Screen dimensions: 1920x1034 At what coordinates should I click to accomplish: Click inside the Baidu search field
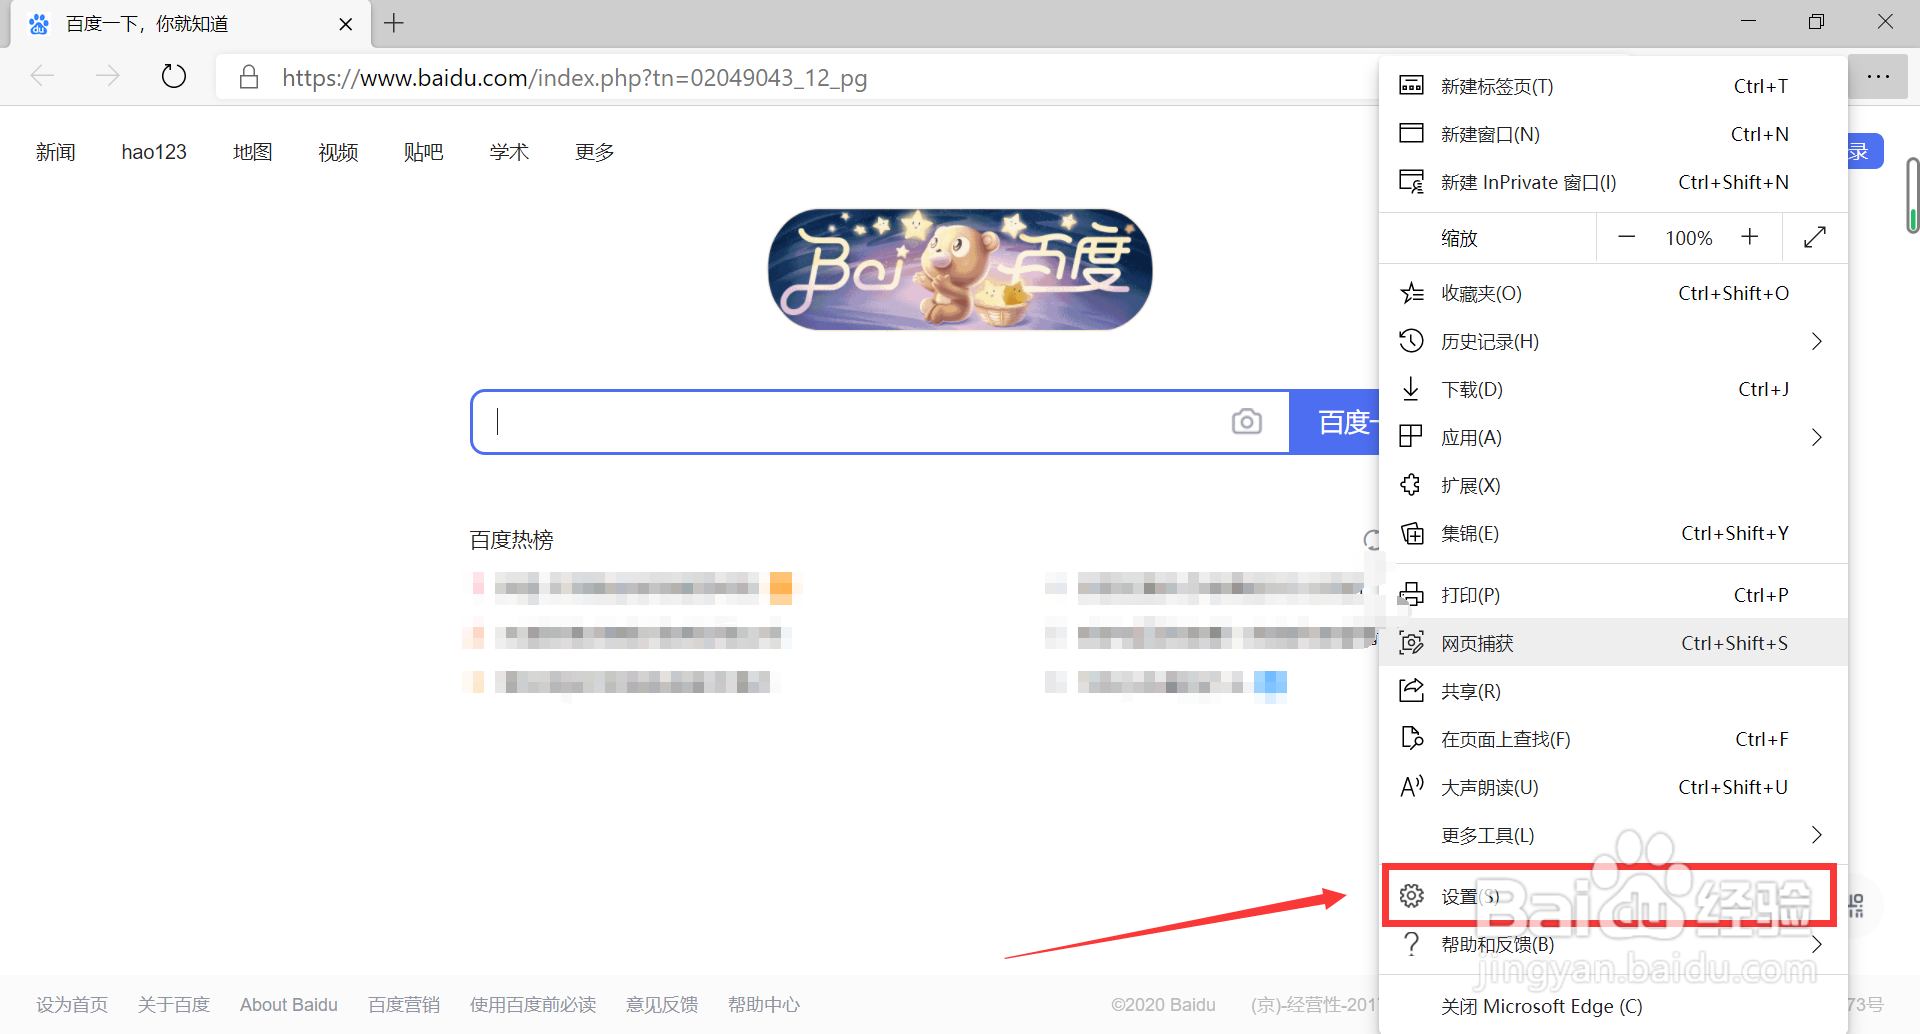point(850,422)
